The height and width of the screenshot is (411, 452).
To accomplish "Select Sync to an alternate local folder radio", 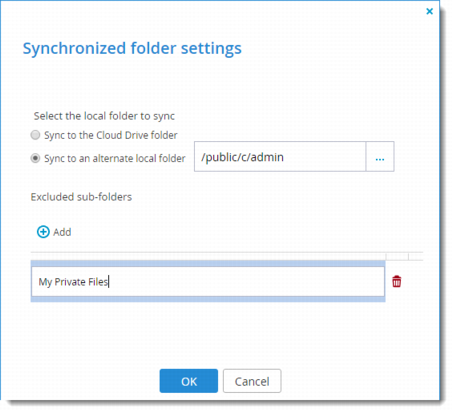I will [x=35, y=158].
